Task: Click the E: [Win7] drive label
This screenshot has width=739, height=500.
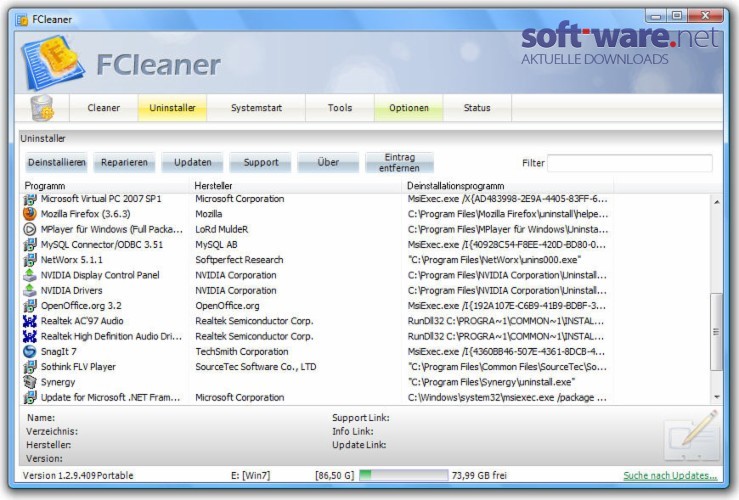Action: coord(251,475)
